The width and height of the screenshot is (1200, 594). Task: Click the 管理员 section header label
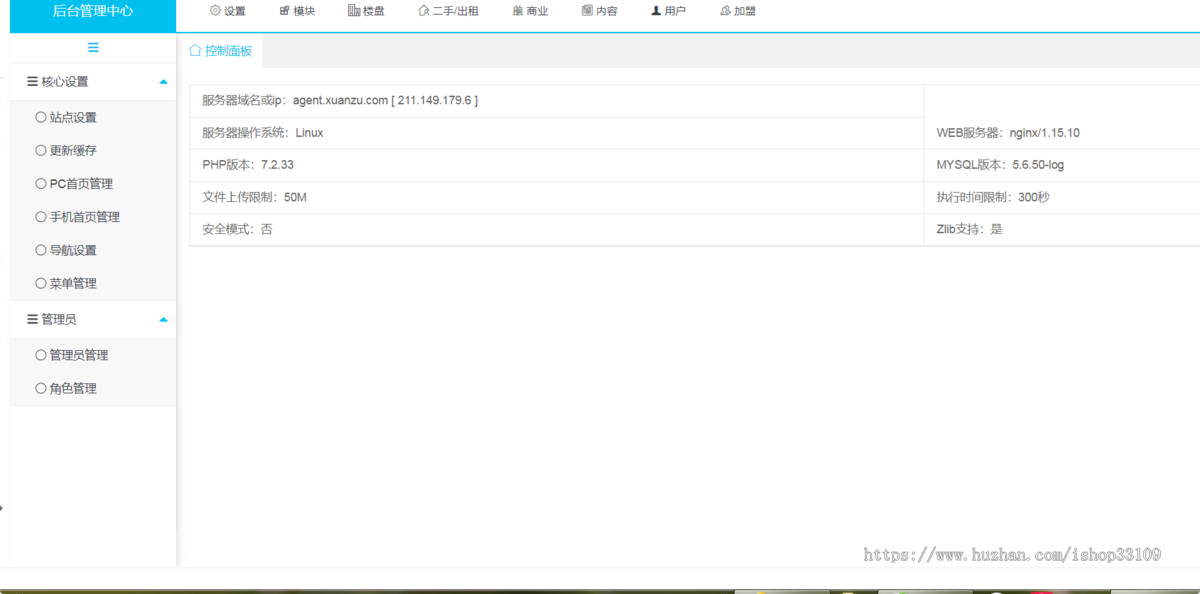[58, 319]
